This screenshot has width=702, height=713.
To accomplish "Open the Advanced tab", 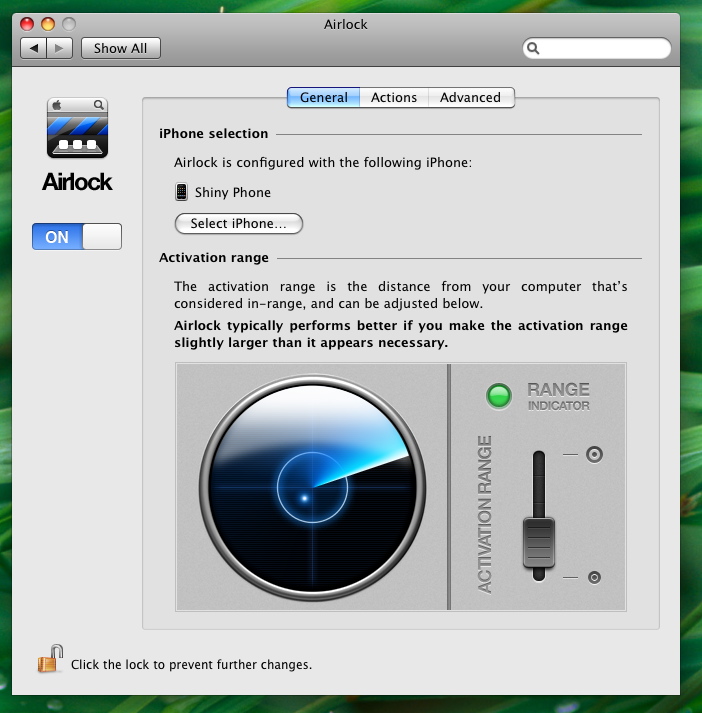I will point(471,97).
